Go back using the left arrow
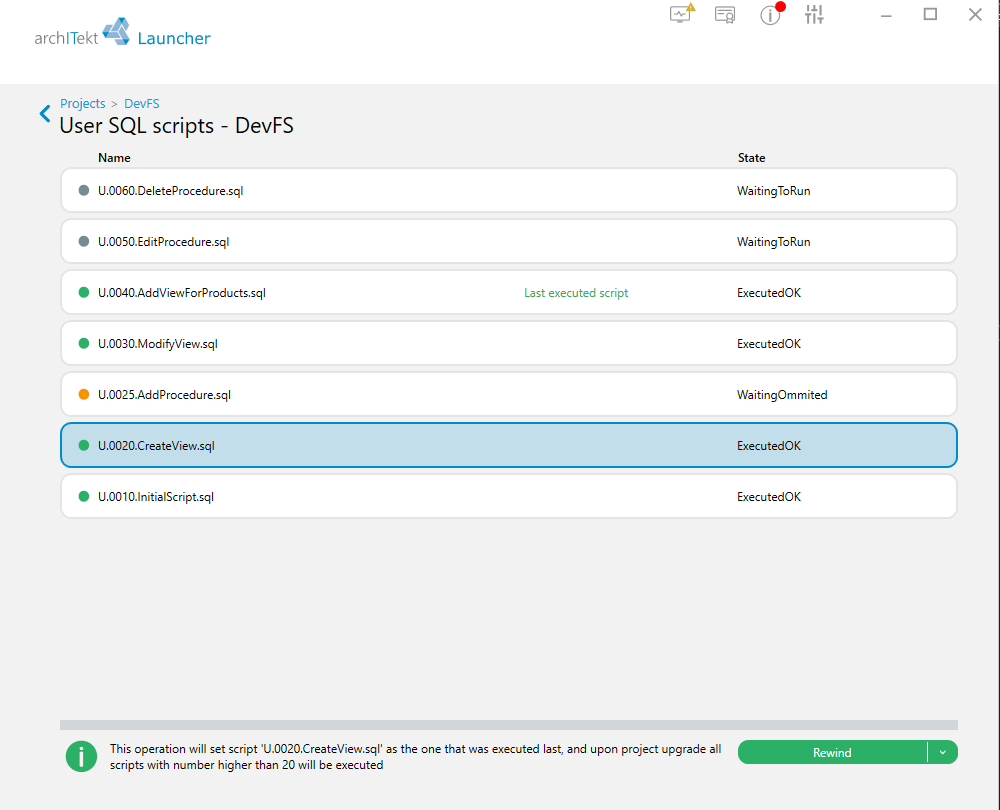This screenshot has width=1000, height=810. 45,114
